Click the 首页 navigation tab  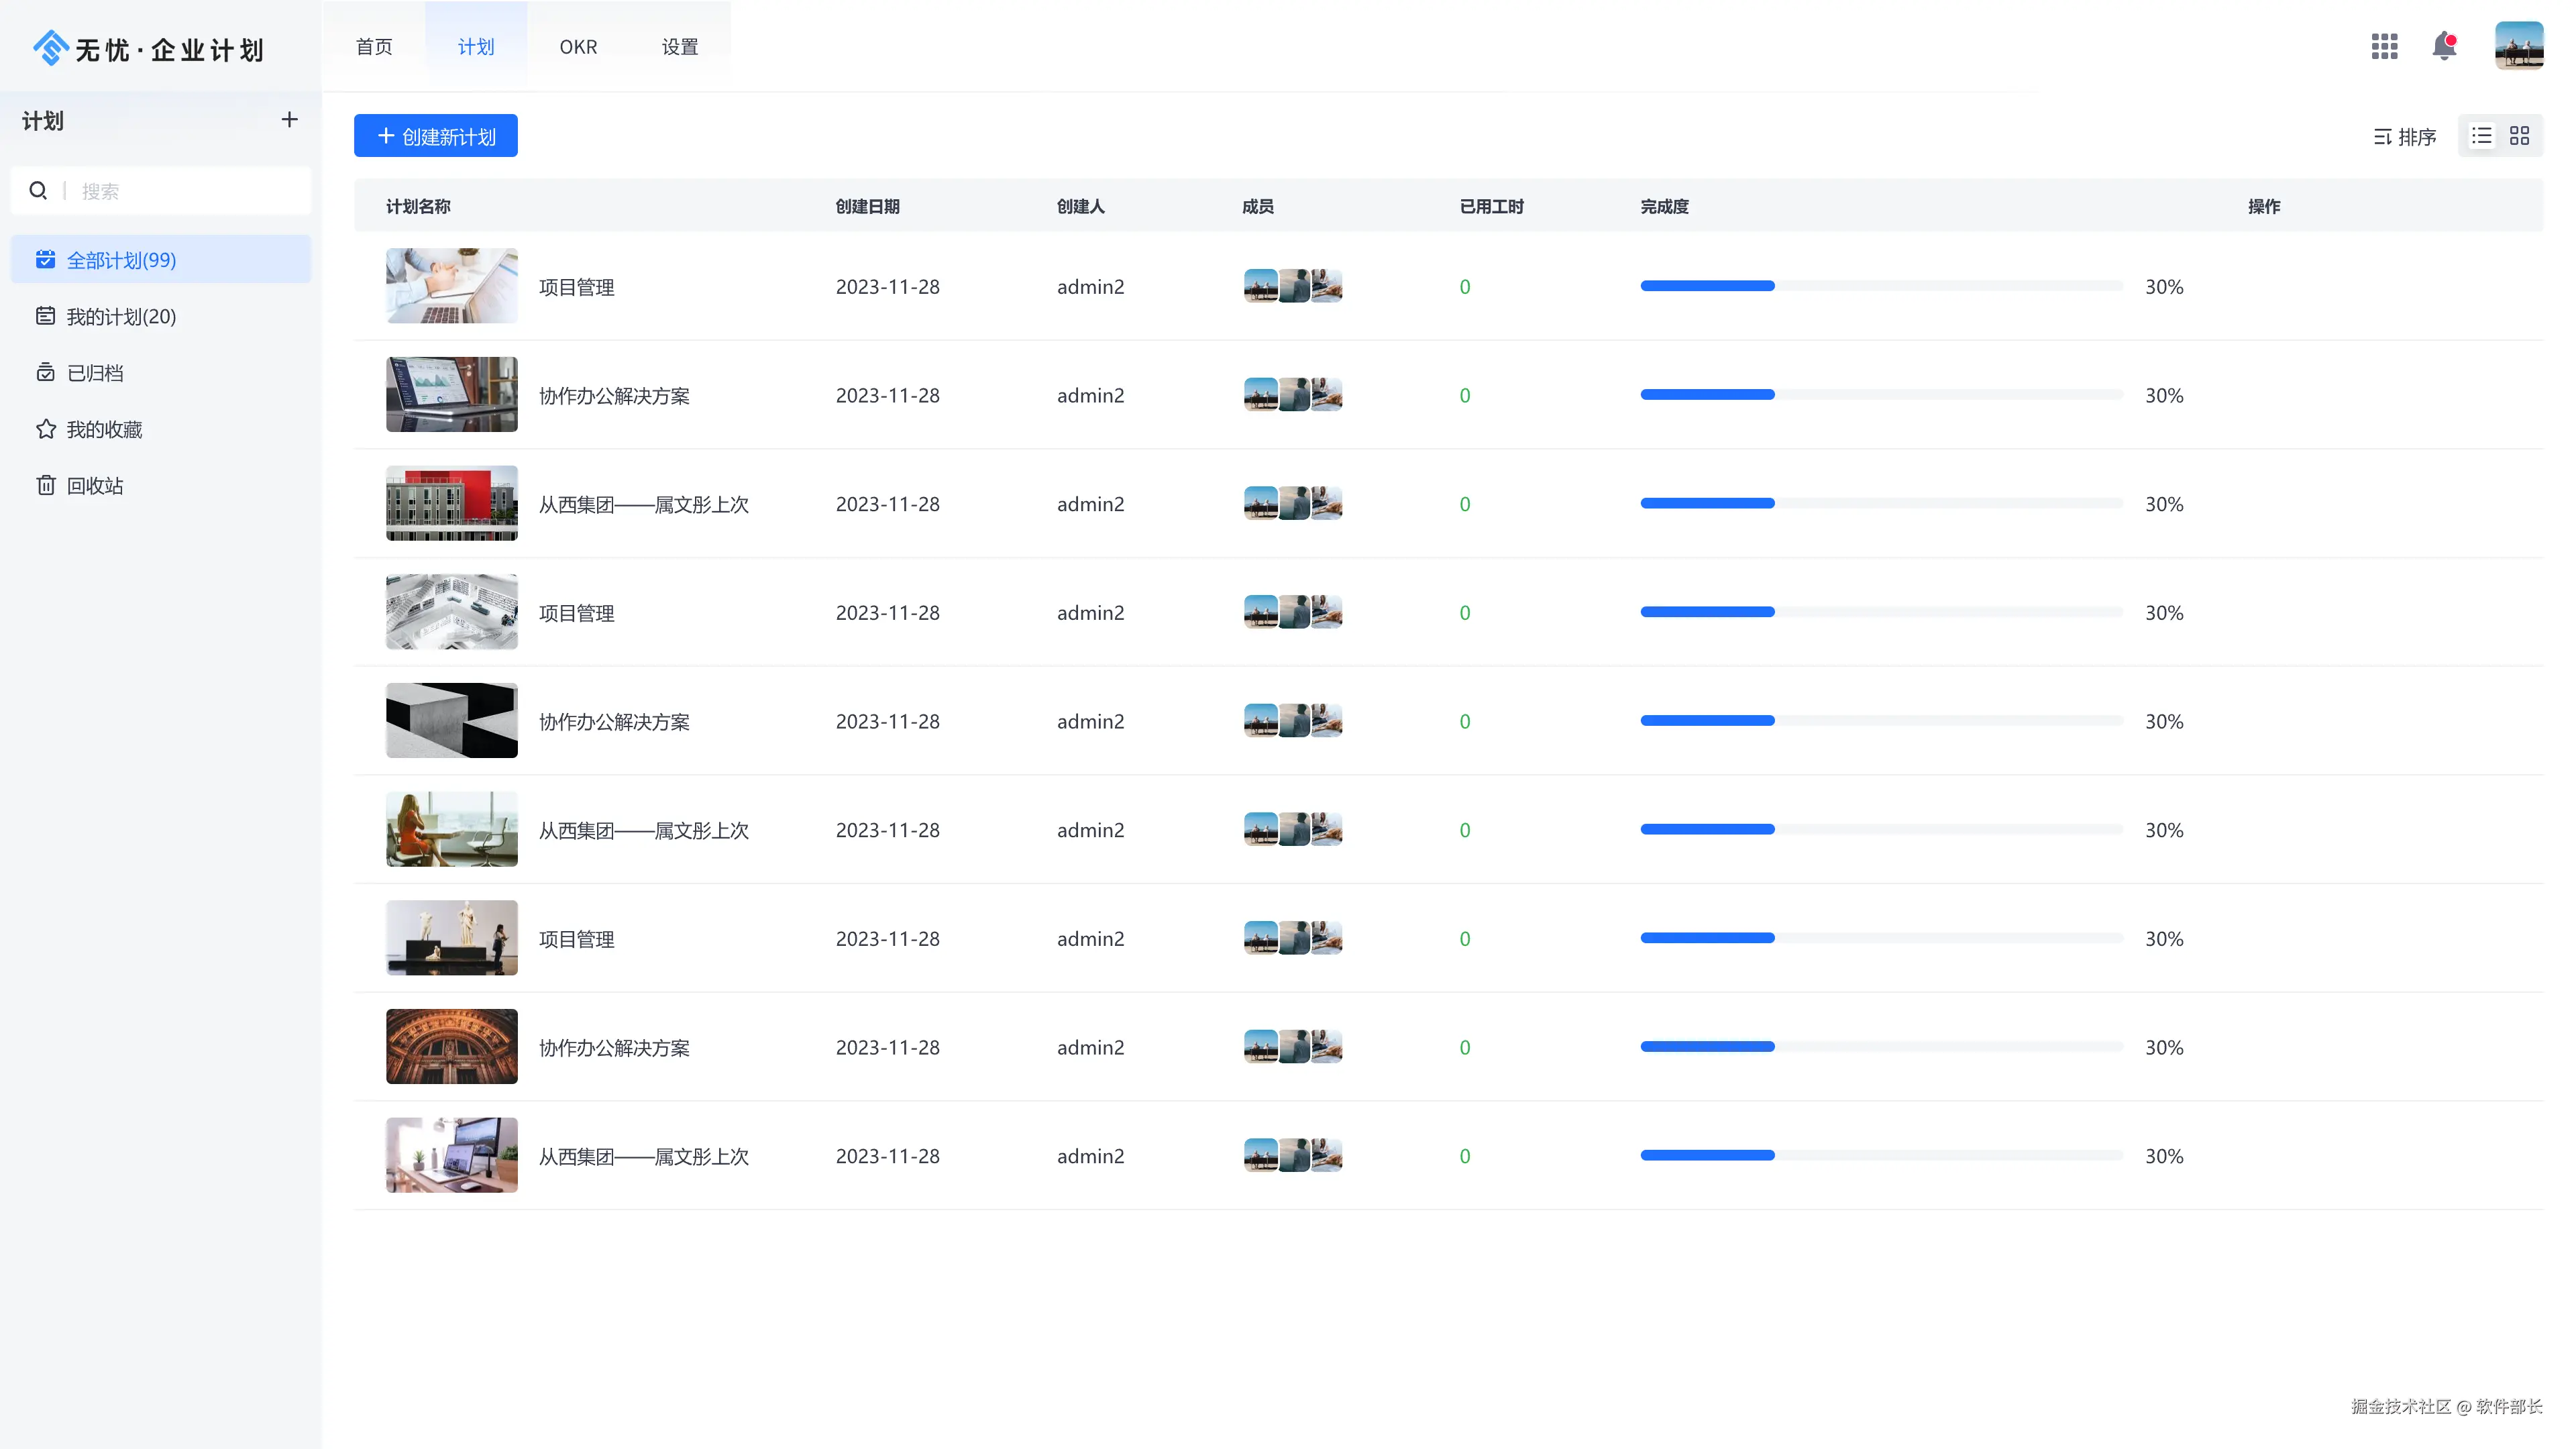pyautogui.click(x=374, y=47)
